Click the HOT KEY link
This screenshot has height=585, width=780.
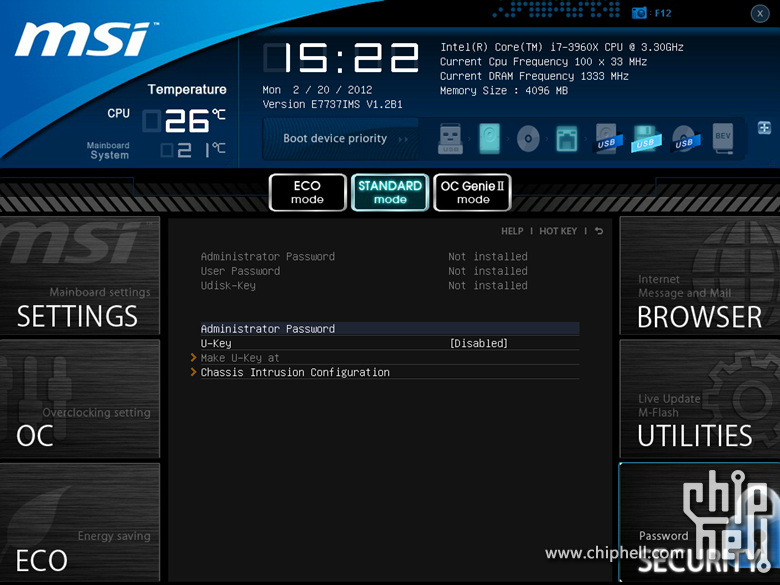coord(558,231)
